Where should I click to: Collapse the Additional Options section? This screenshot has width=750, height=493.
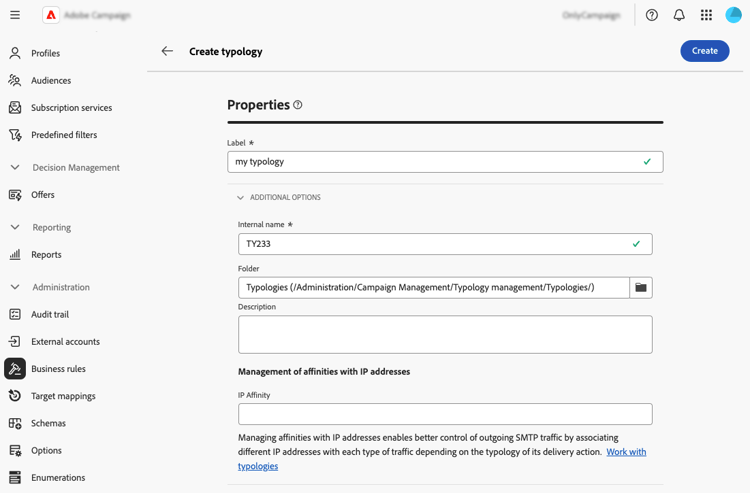click(x=241, y=198)
